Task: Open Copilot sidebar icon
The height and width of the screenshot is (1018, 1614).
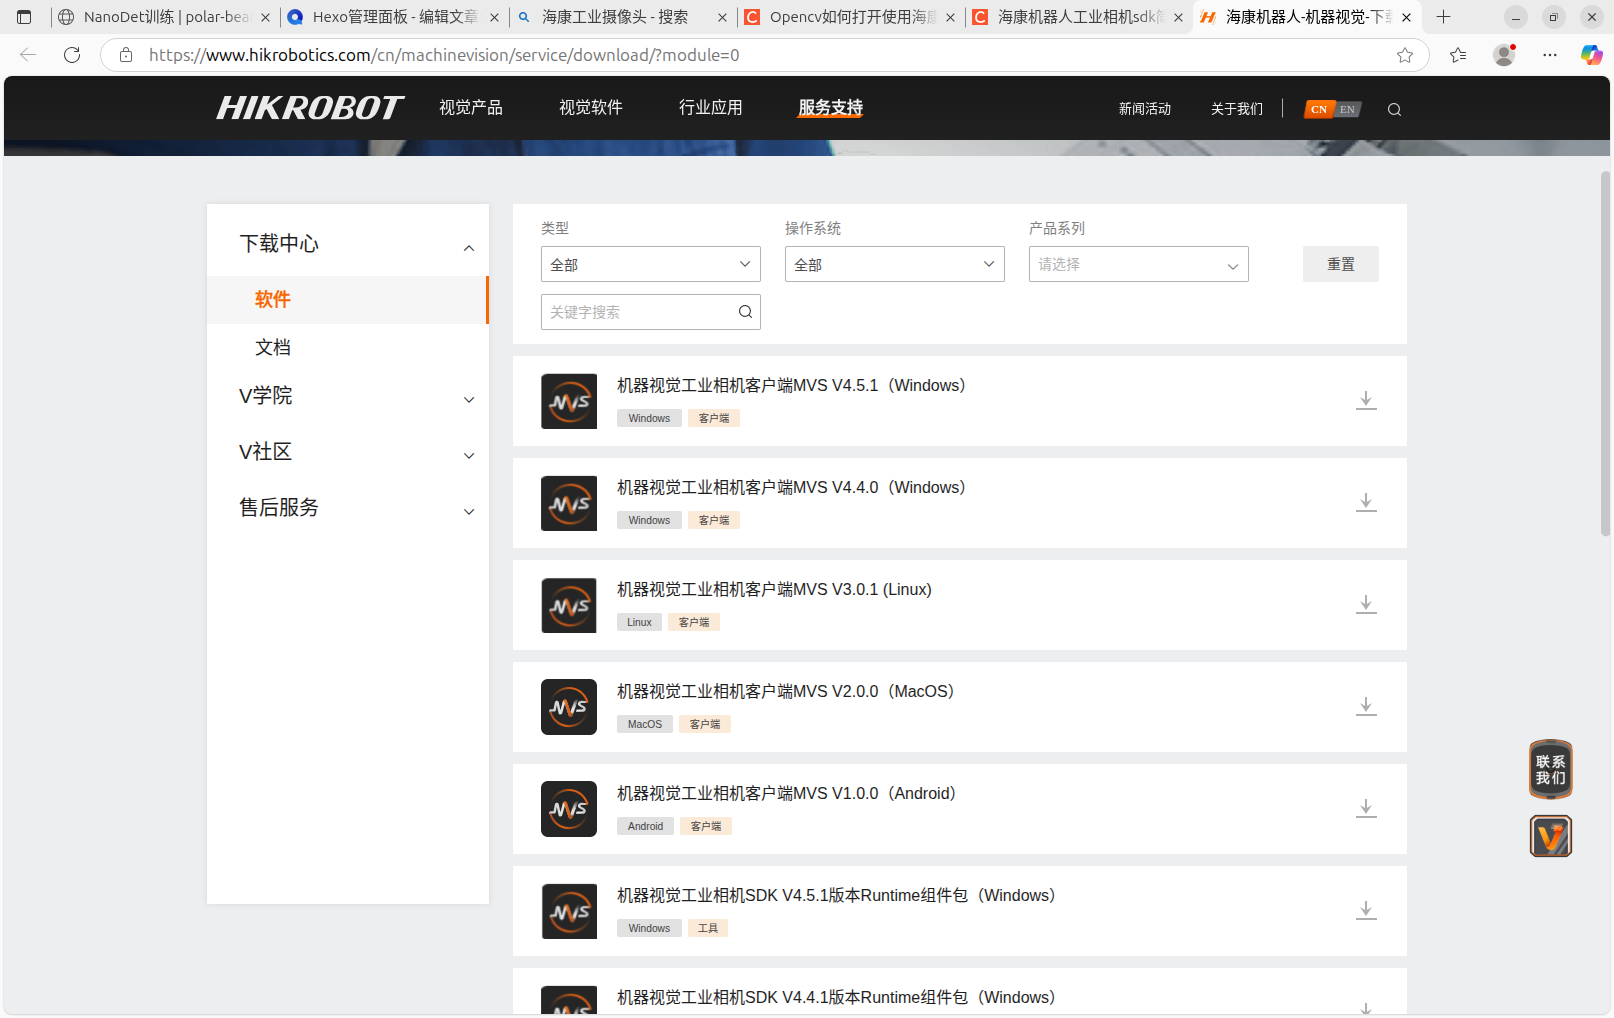Action: pyautogui.click(x=1591, y=55)
